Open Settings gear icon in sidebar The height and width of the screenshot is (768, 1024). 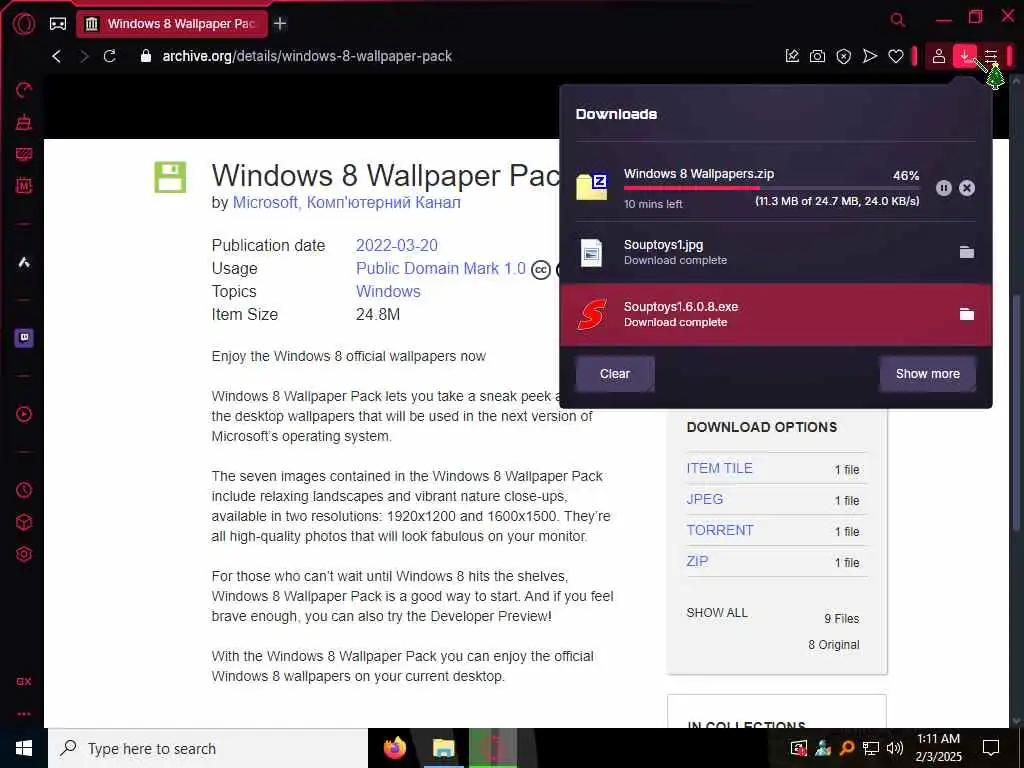tap(24, 554)
